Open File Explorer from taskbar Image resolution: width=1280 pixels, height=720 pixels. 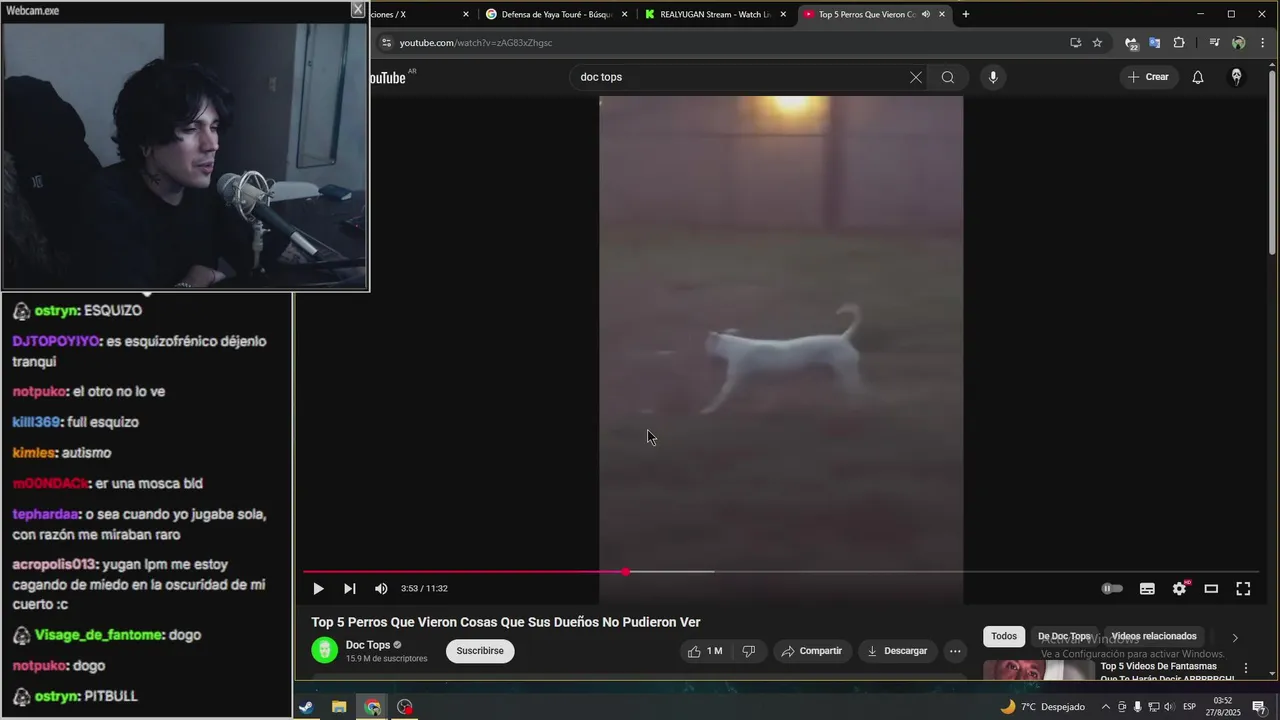339,707
